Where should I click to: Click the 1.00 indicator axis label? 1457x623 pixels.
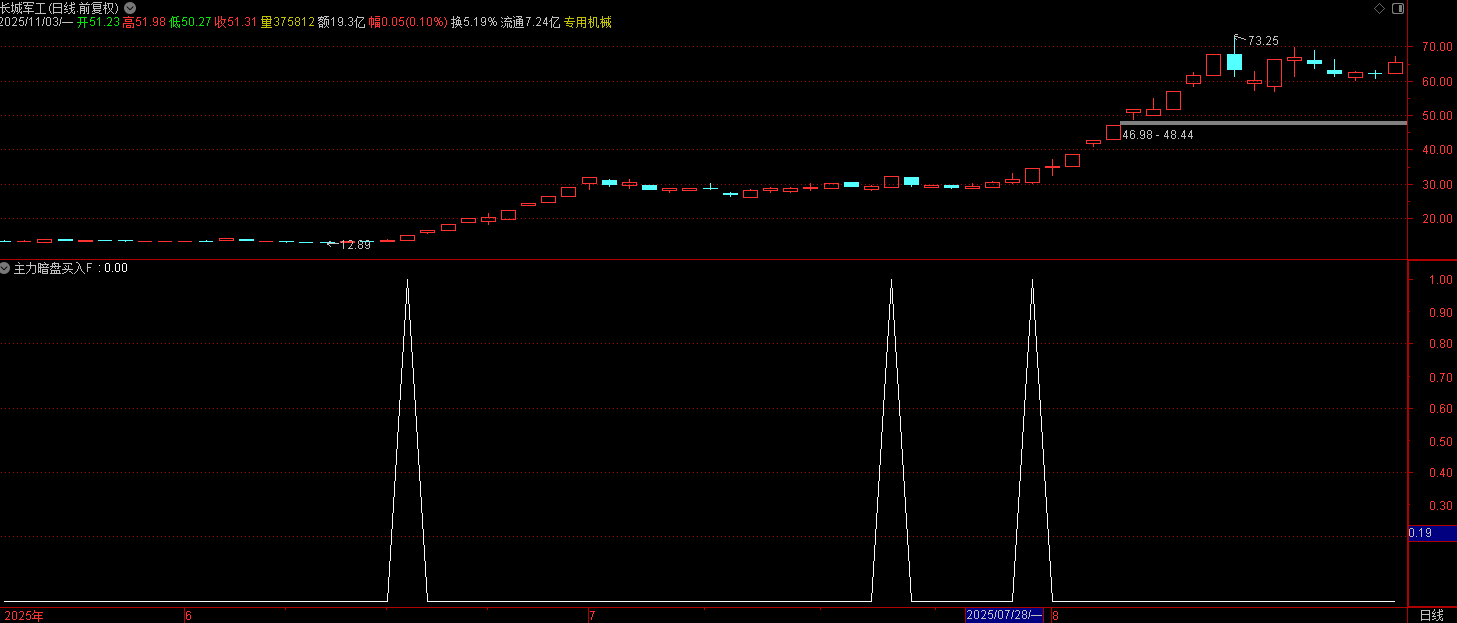pos(1440,280)
